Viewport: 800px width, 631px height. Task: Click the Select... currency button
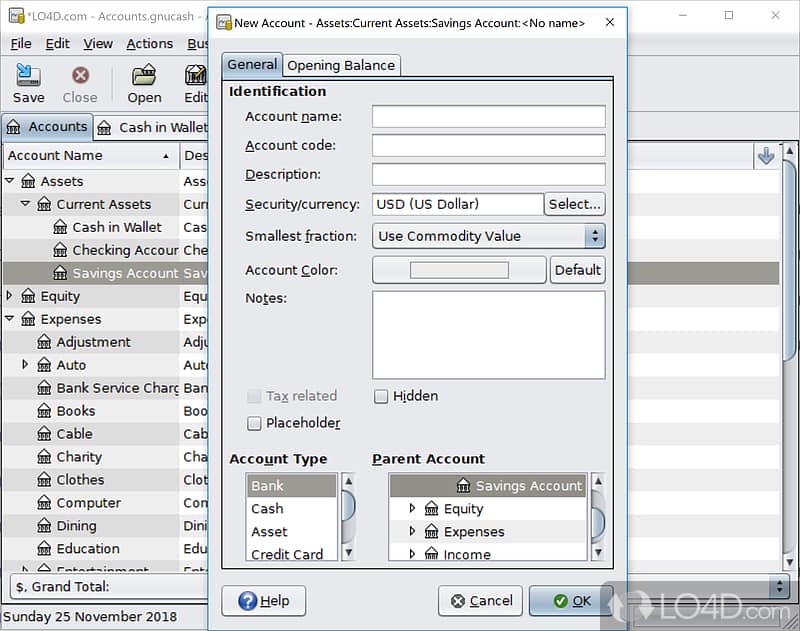[x=575, y=204]
